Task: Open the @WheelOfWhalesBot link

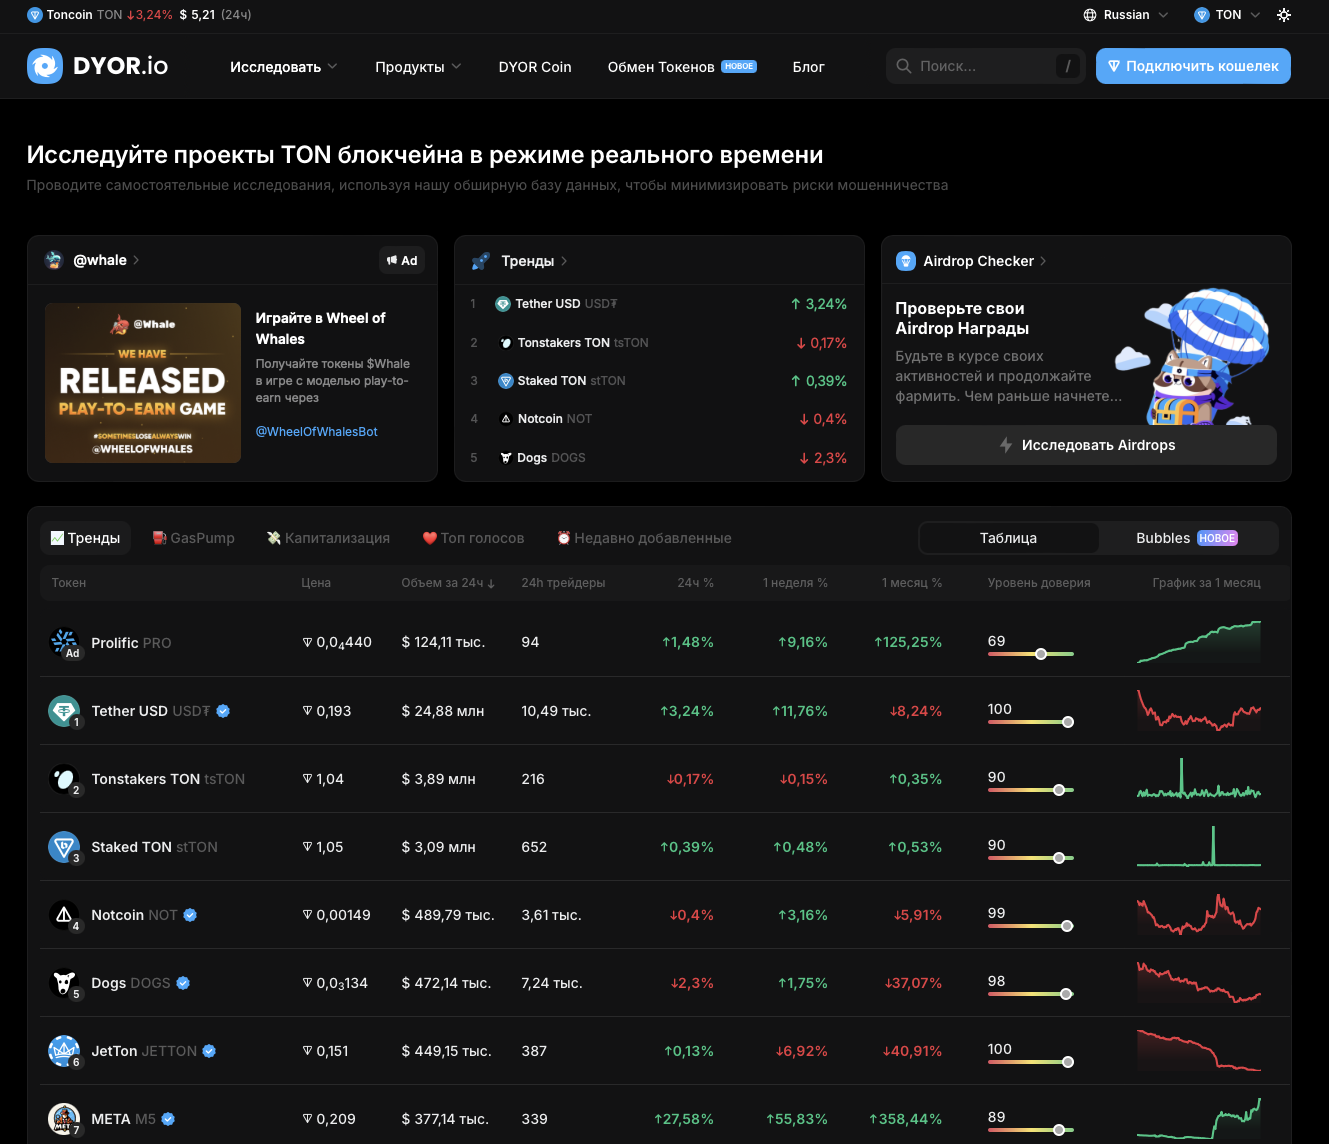Action: [x=316, y=432]
